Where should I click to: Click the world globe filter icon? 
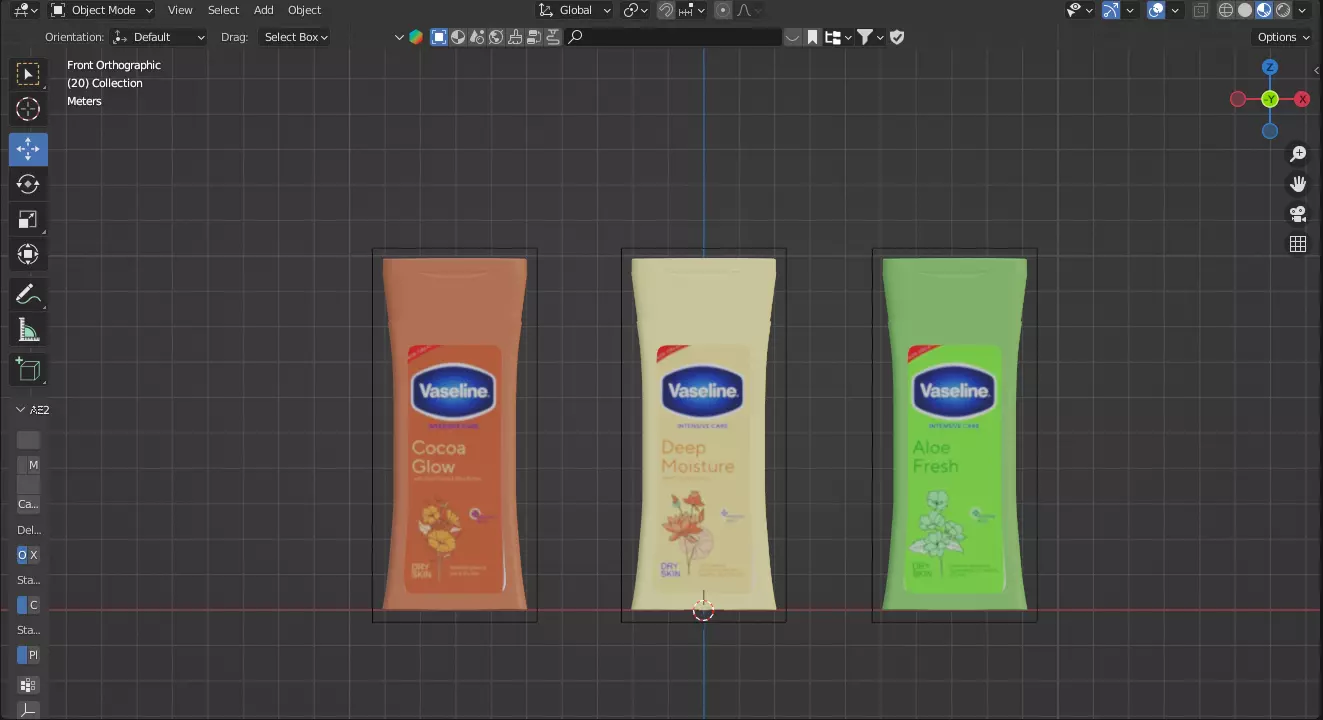click(x=495, y=37)
